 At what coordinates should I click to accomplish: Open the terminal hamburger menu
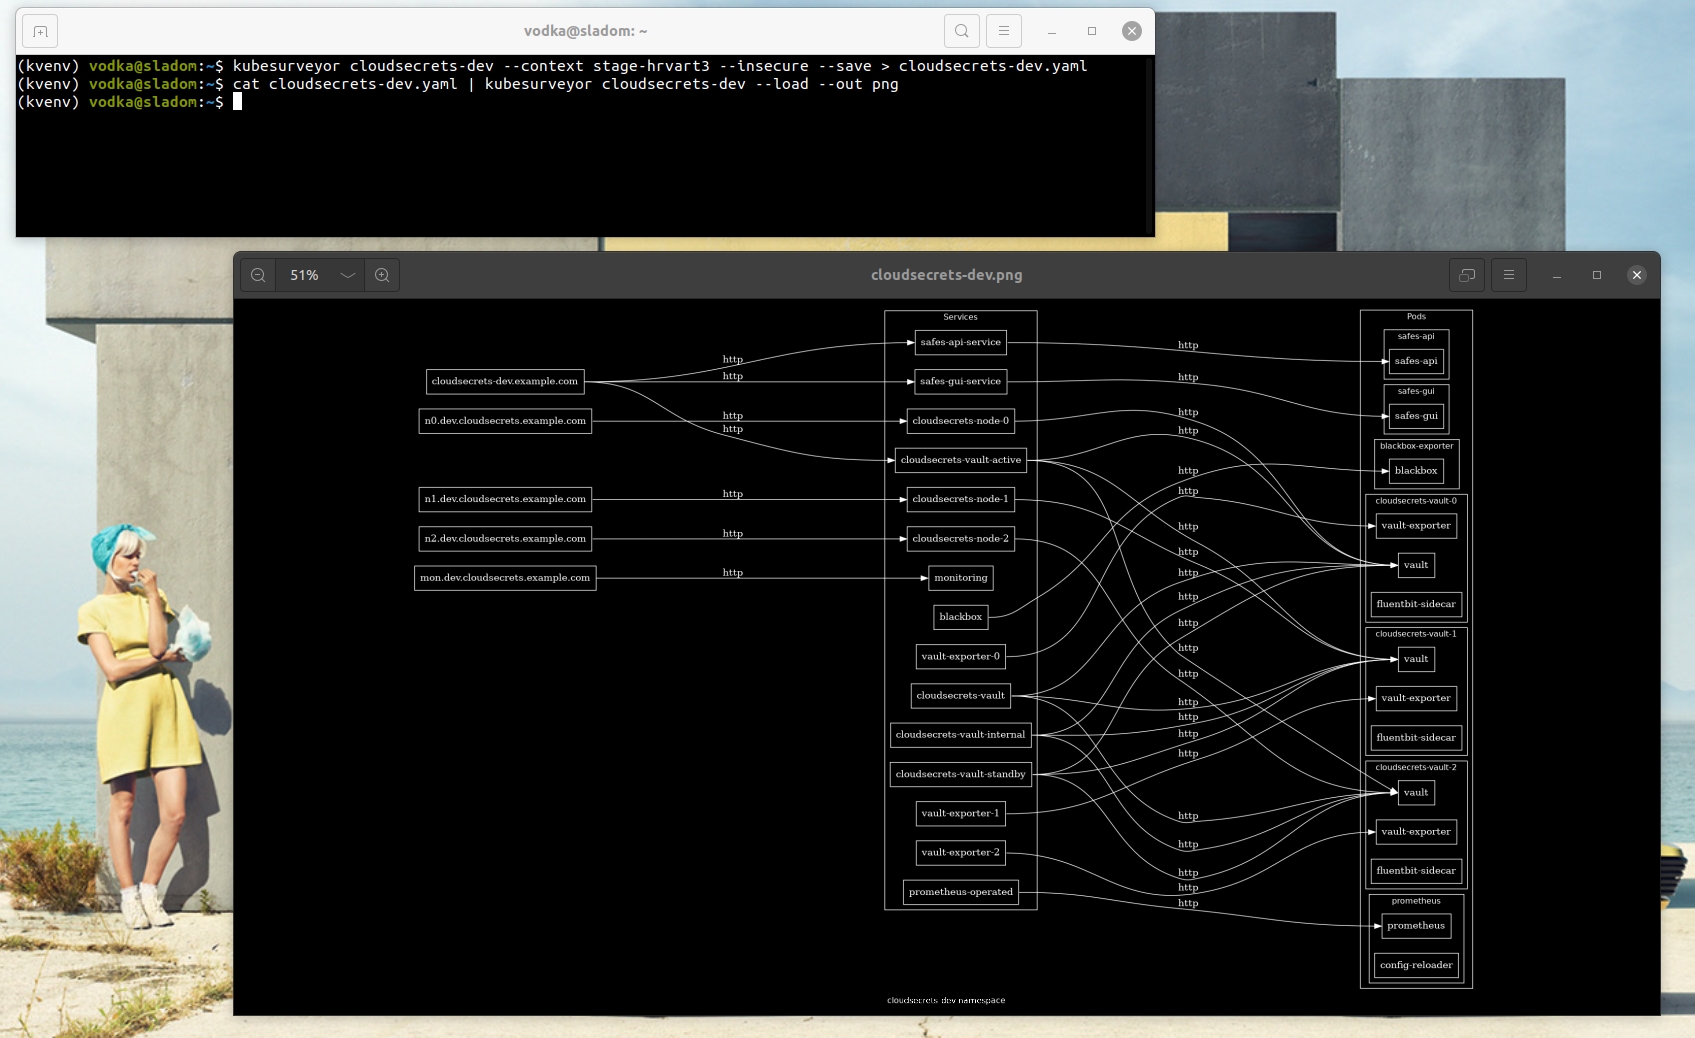[x=1003, y=31]
